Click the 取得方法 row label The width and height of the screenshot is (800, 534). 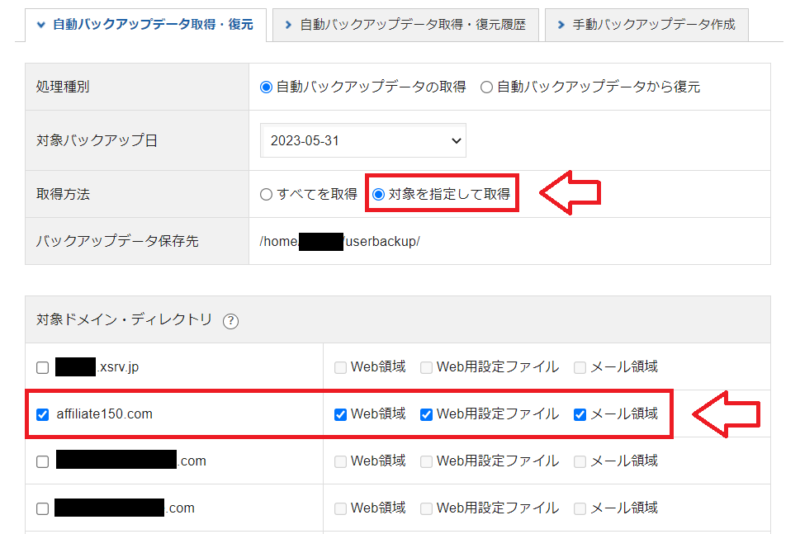click(63, 194)
